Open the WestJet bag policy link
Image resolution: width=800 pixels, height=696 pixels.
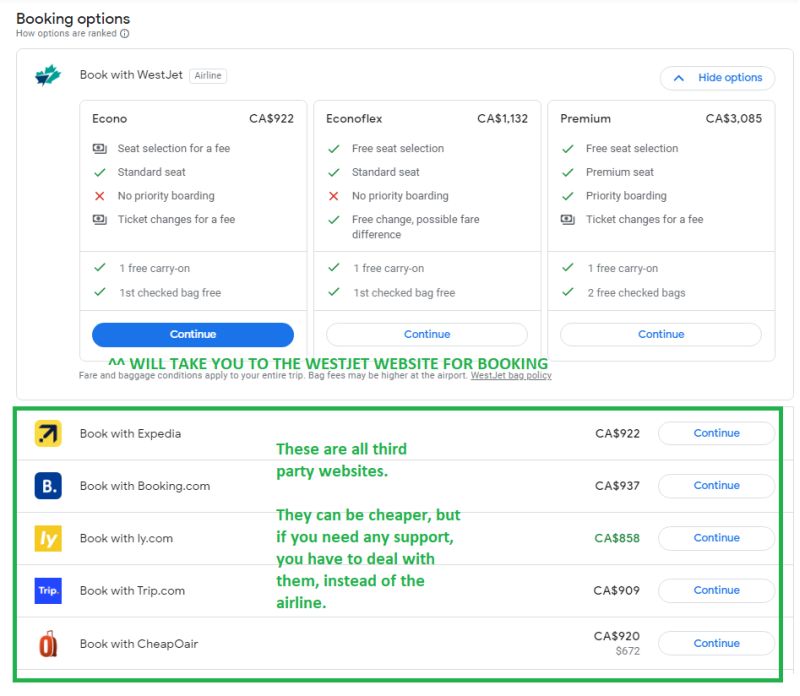[x=511, y=376]
